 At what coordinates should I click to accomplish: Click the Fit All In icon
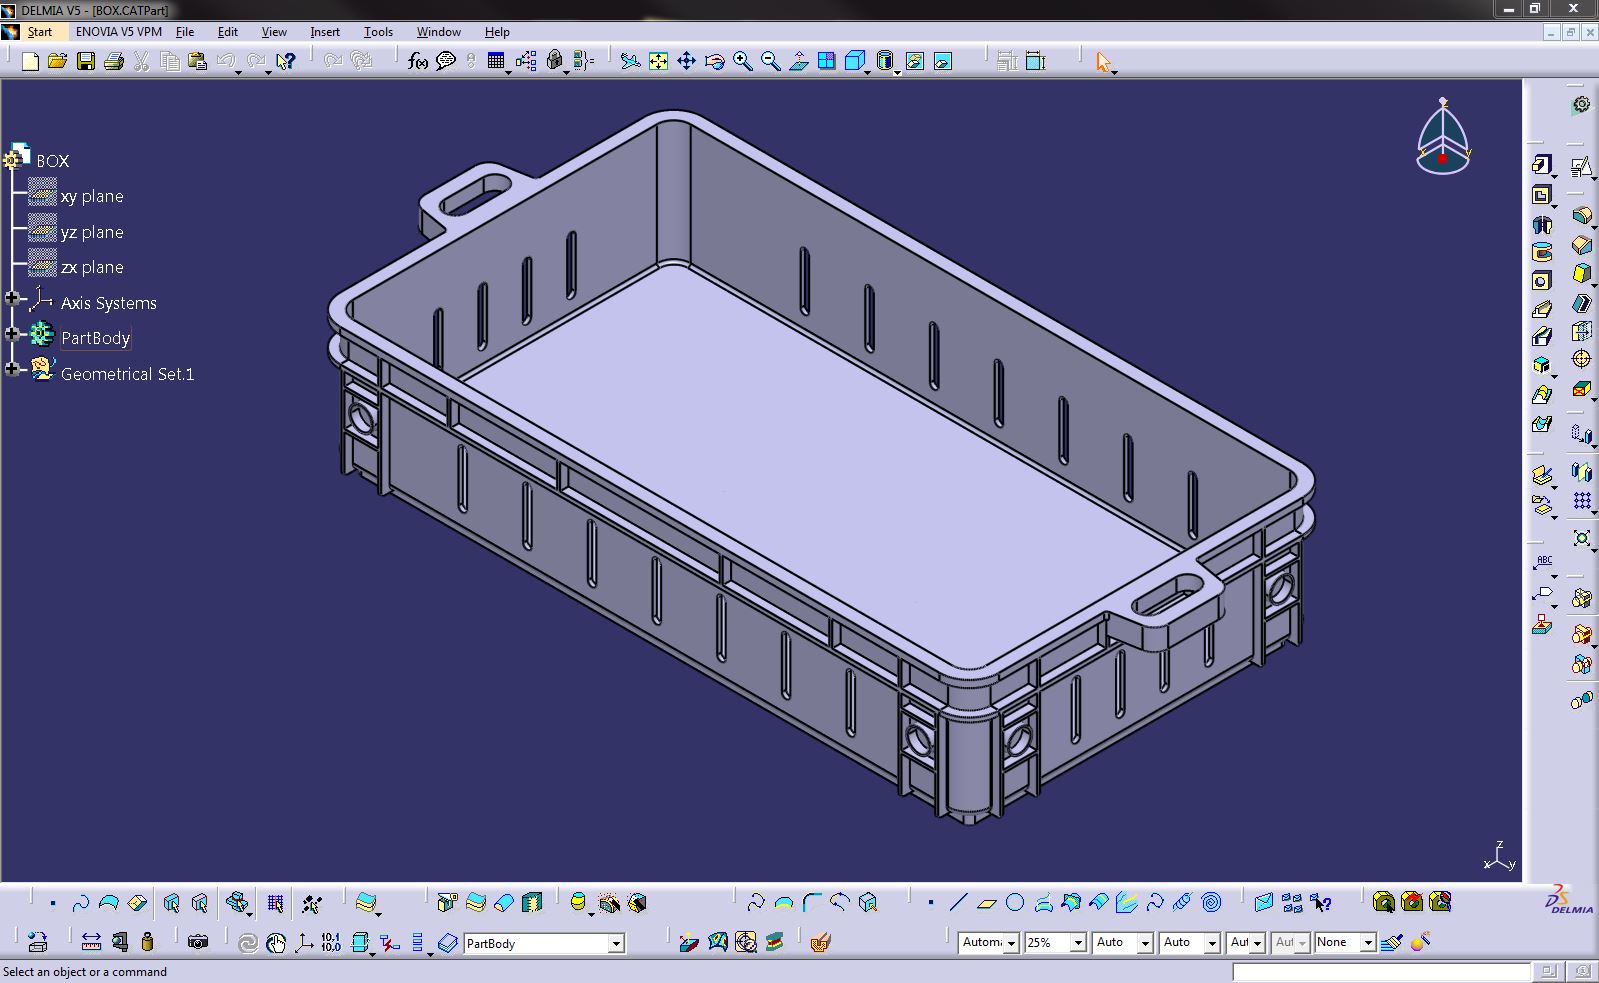pyautogui.click(x=658, y=61)
